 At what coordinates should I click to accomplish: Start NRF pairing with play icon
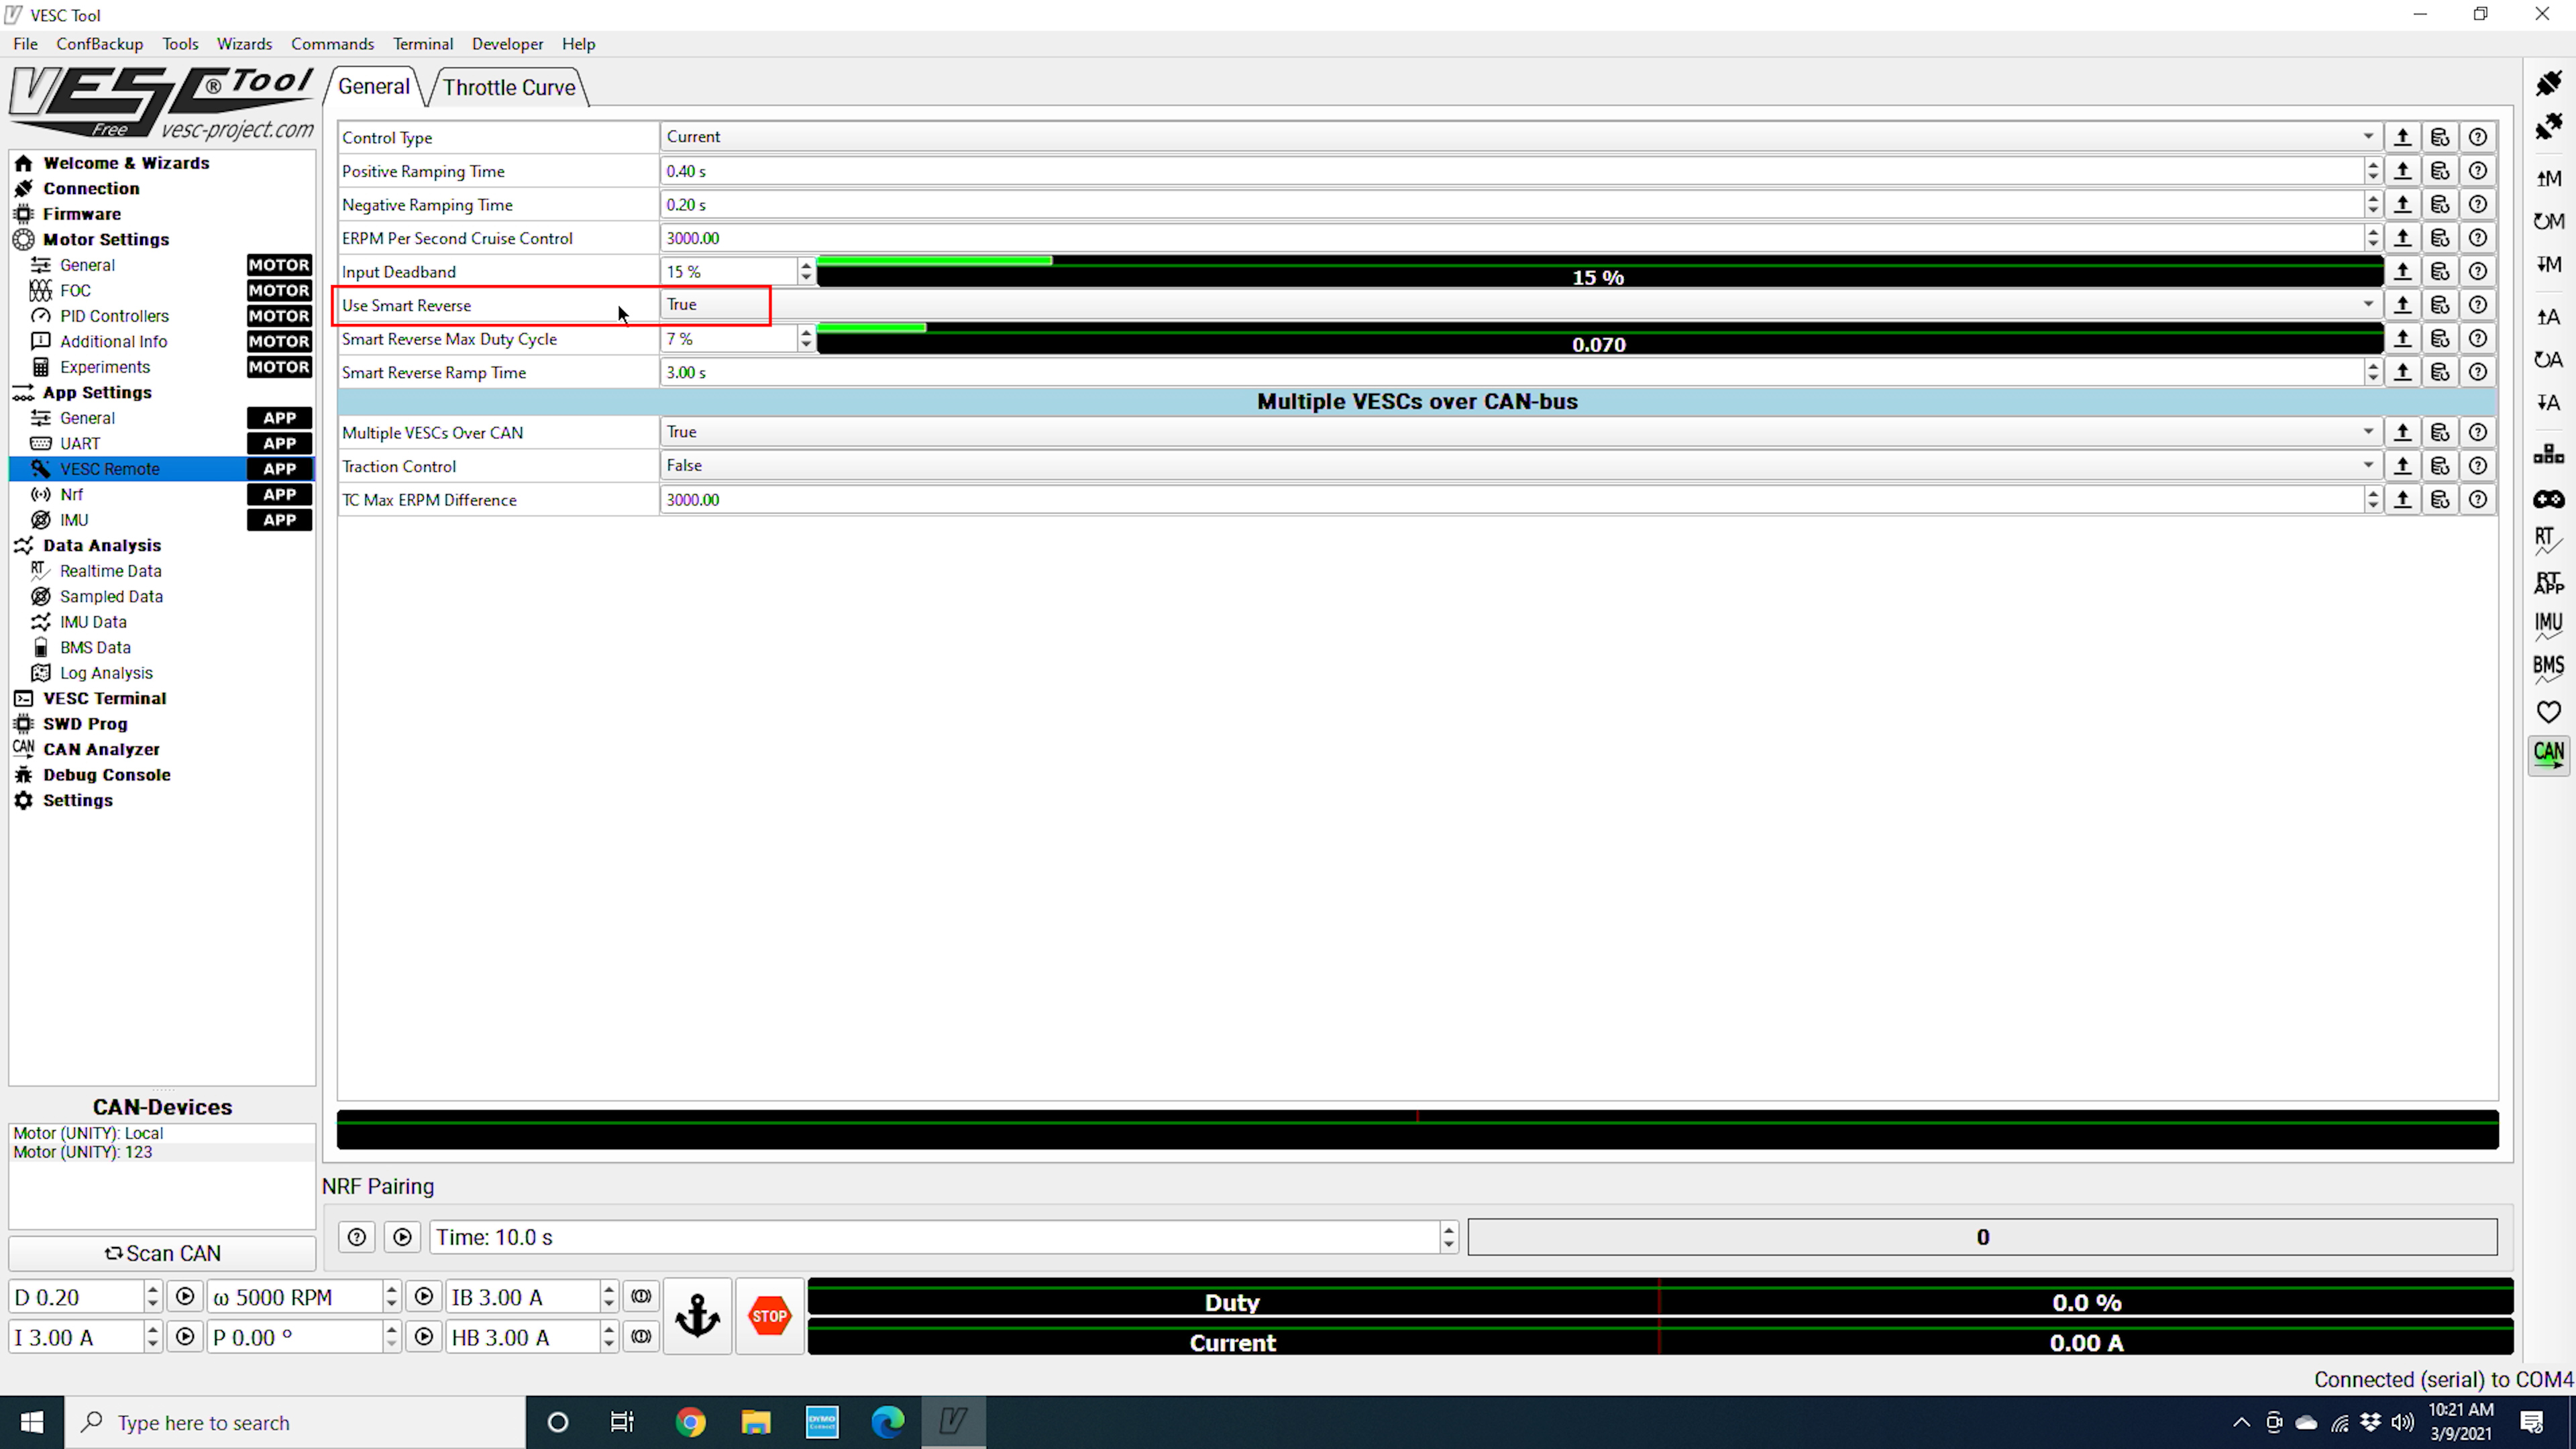coord(402,1238)
